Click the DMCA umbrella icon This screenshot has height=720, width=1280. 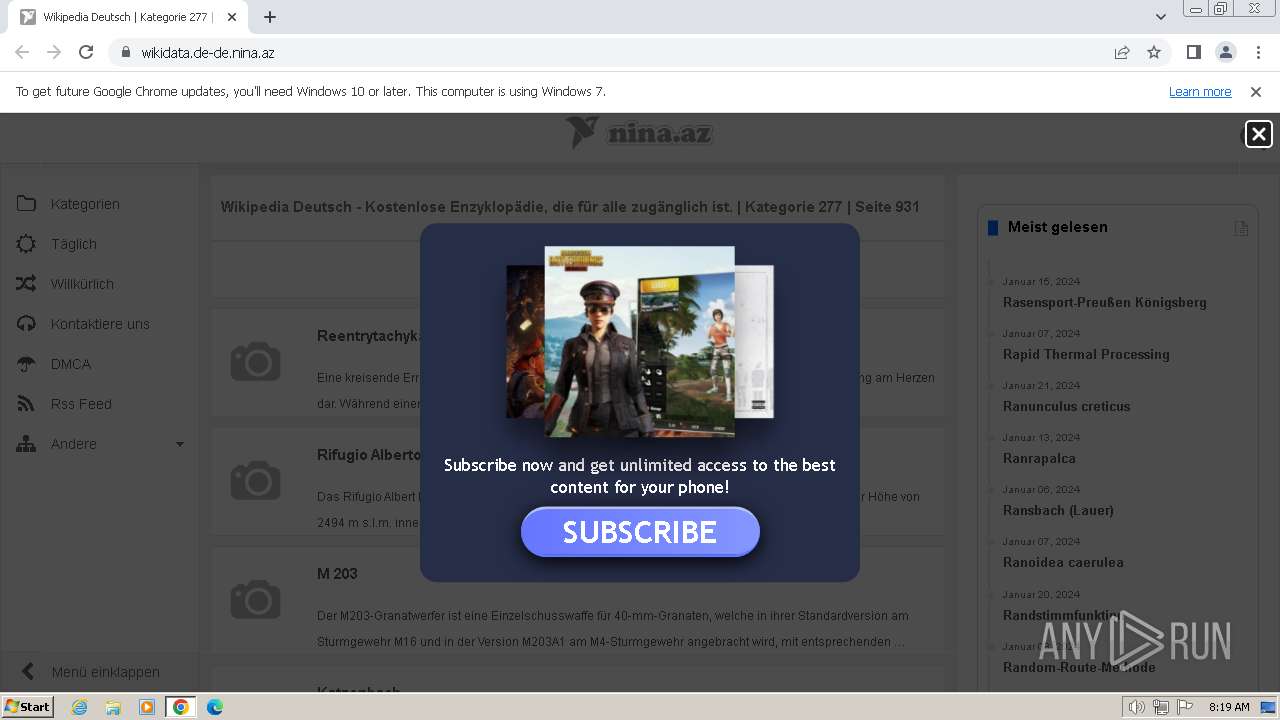point(26,364)
